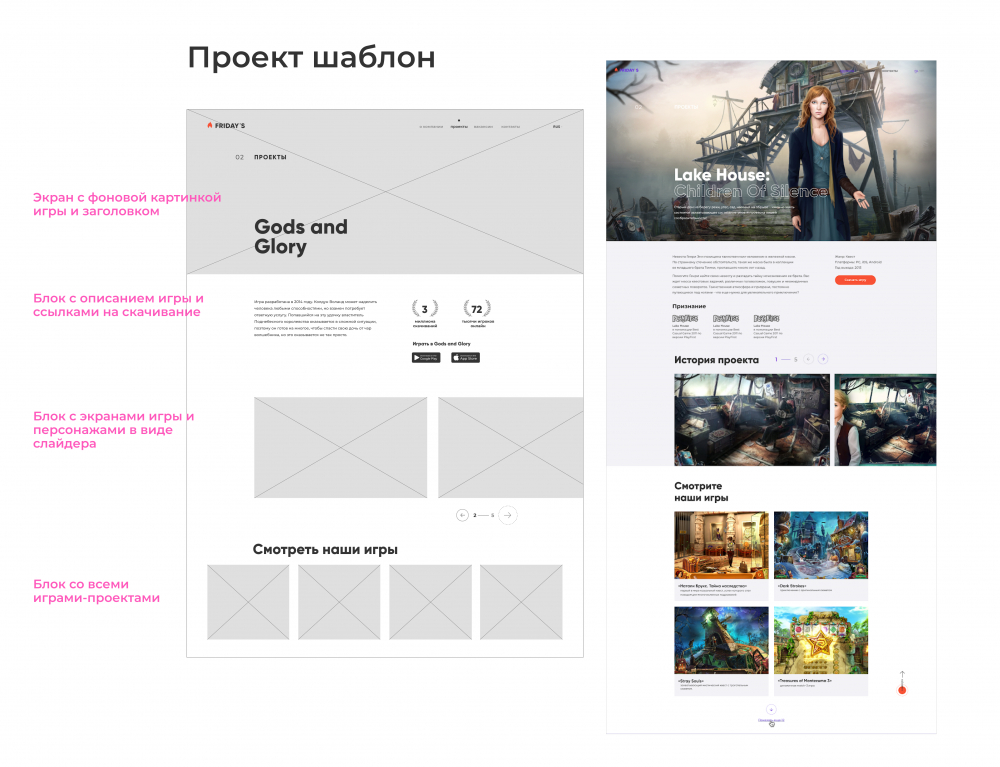Viewport: 1000px width, 767px height.
Task: Open language switcher in wireframe header
Action: (557, 127)
